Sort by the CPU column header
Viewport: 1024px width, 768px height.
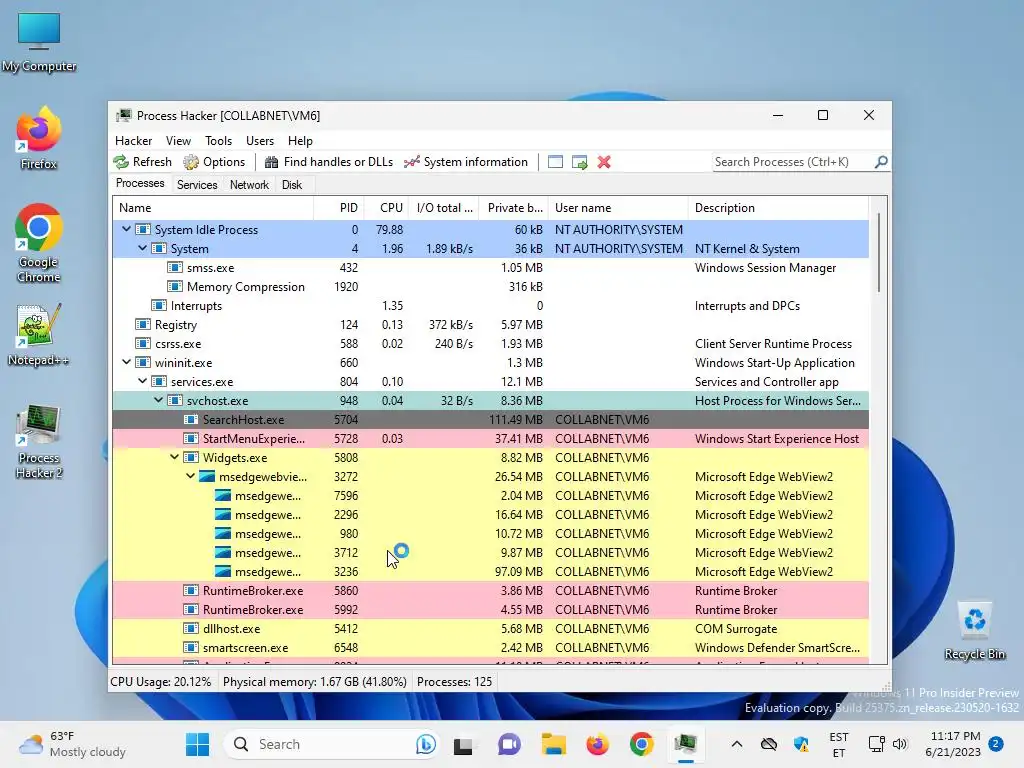click(387, 208)
